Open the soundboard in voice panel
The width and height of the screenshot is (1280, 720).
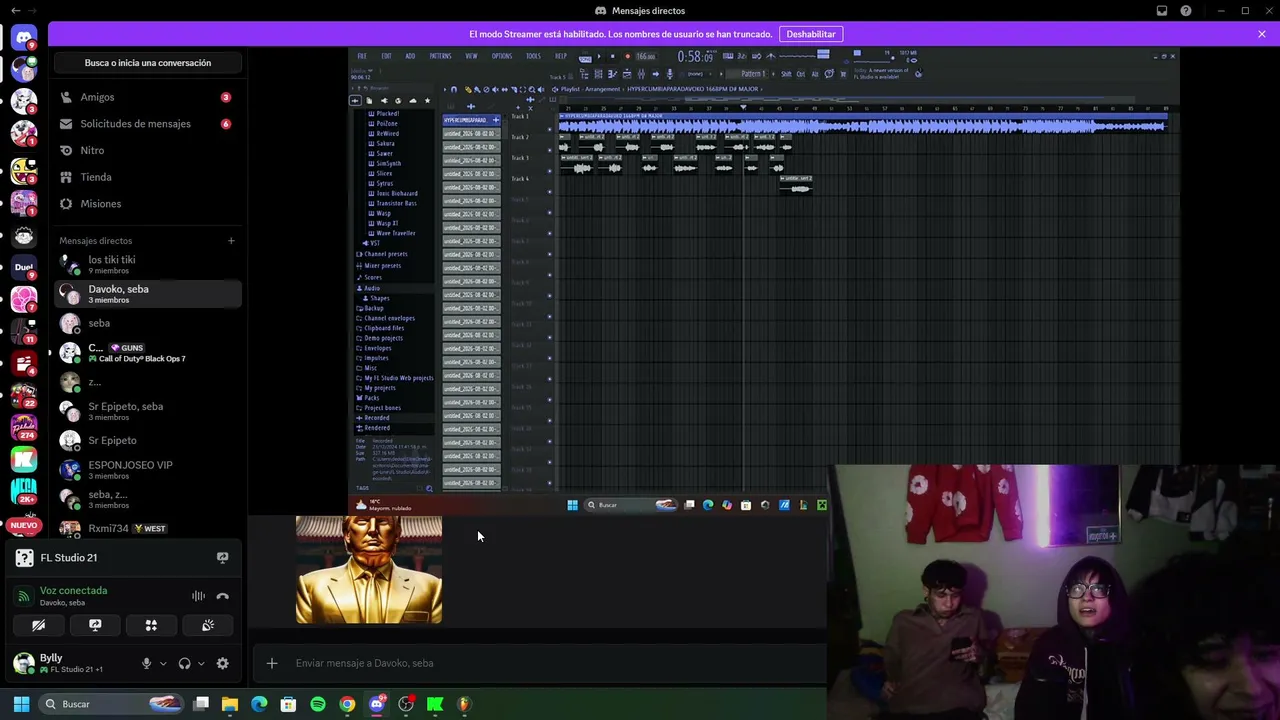click(x=208, y=625)
